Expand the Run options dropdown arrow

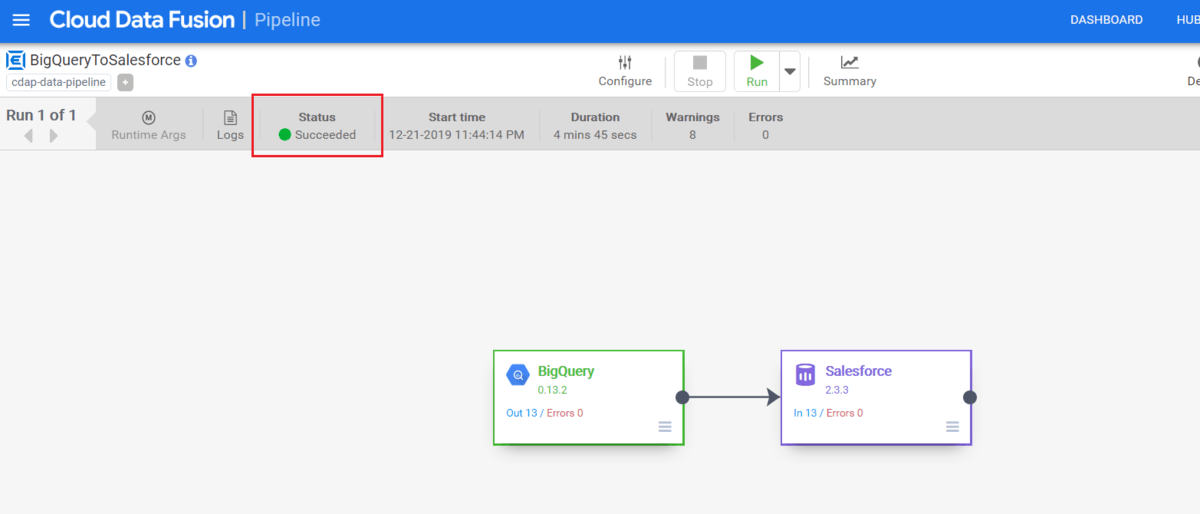(790, 72)
